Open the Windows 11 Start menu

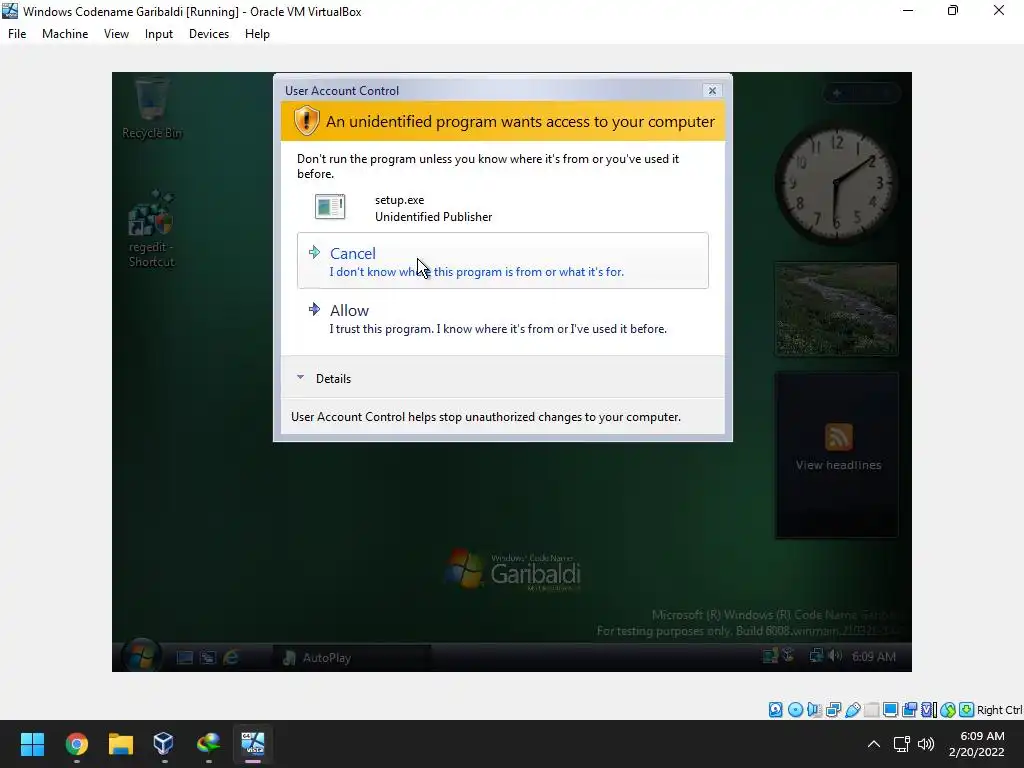32,744
